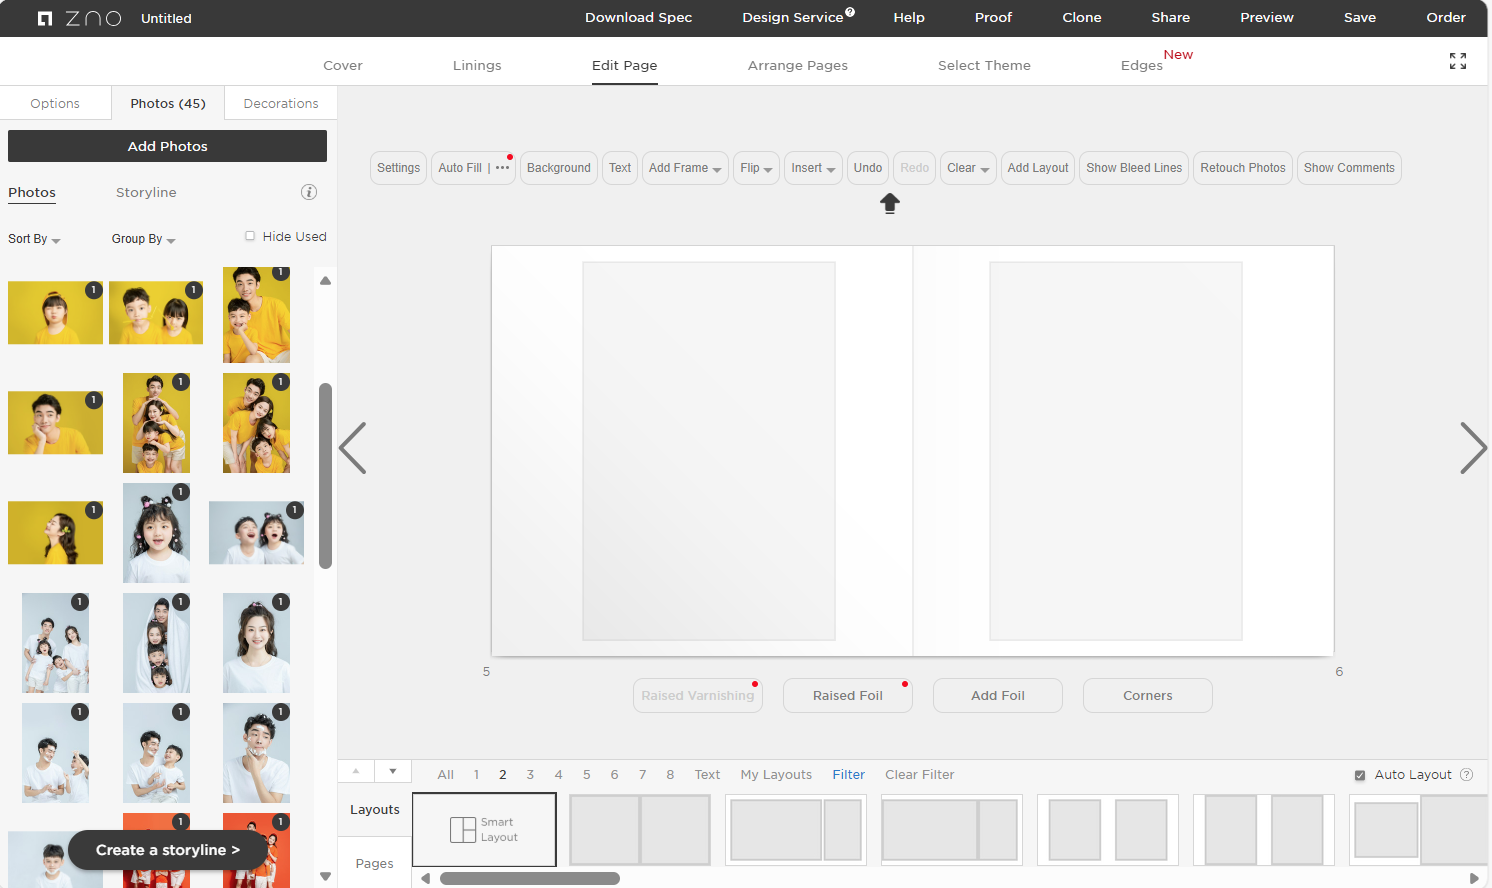Screen dimensions: 1492x888
Task: Open the Auto Layout help icon
Action: tap(1467, 775)
